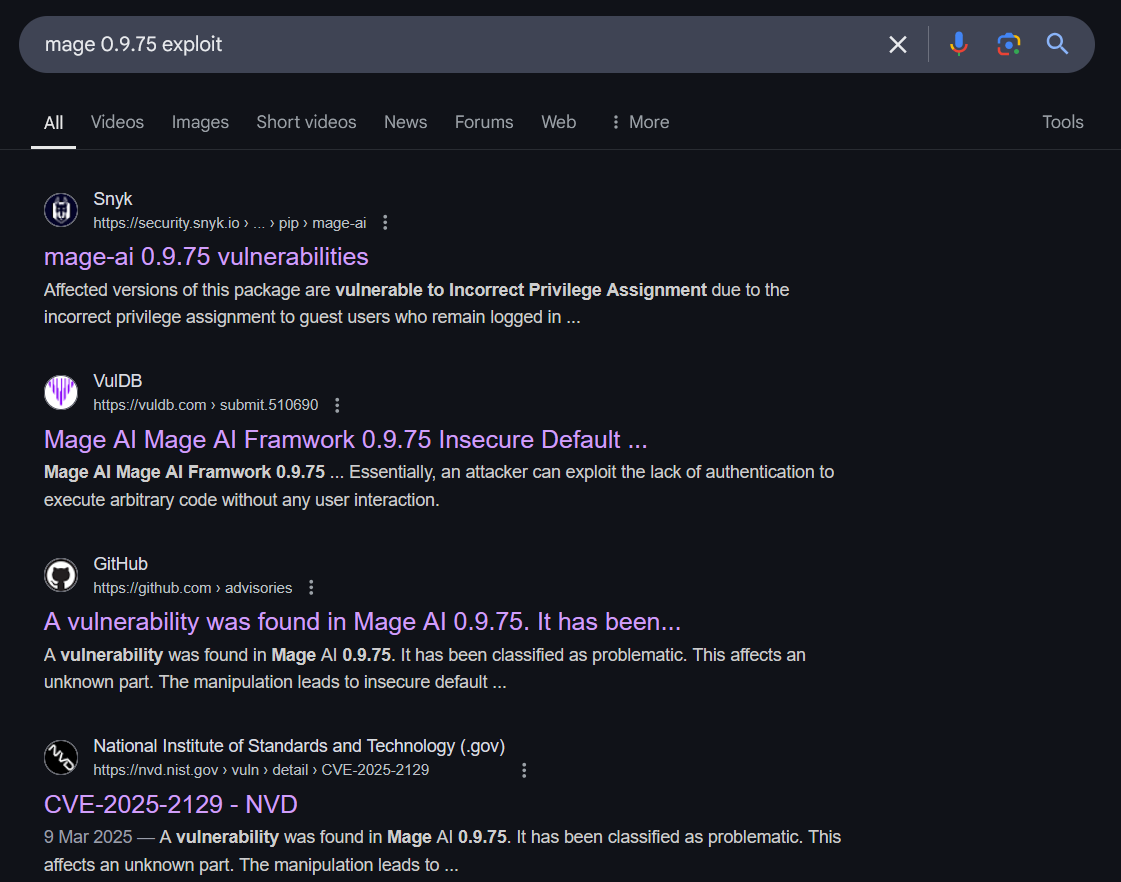Switch to the Forums tab
Viewport: 1121px width, 882px height.
484,122
